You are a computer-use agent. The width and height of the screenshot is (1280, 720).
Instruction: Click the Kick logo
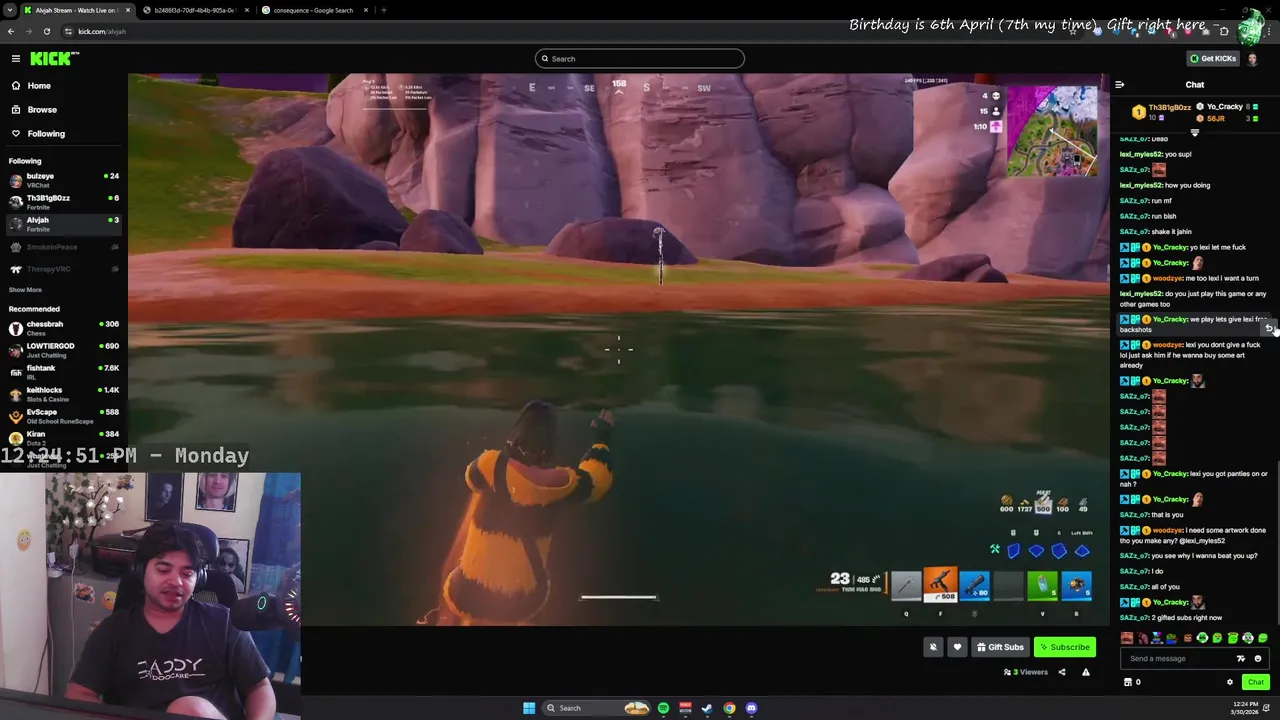[54, 59]
